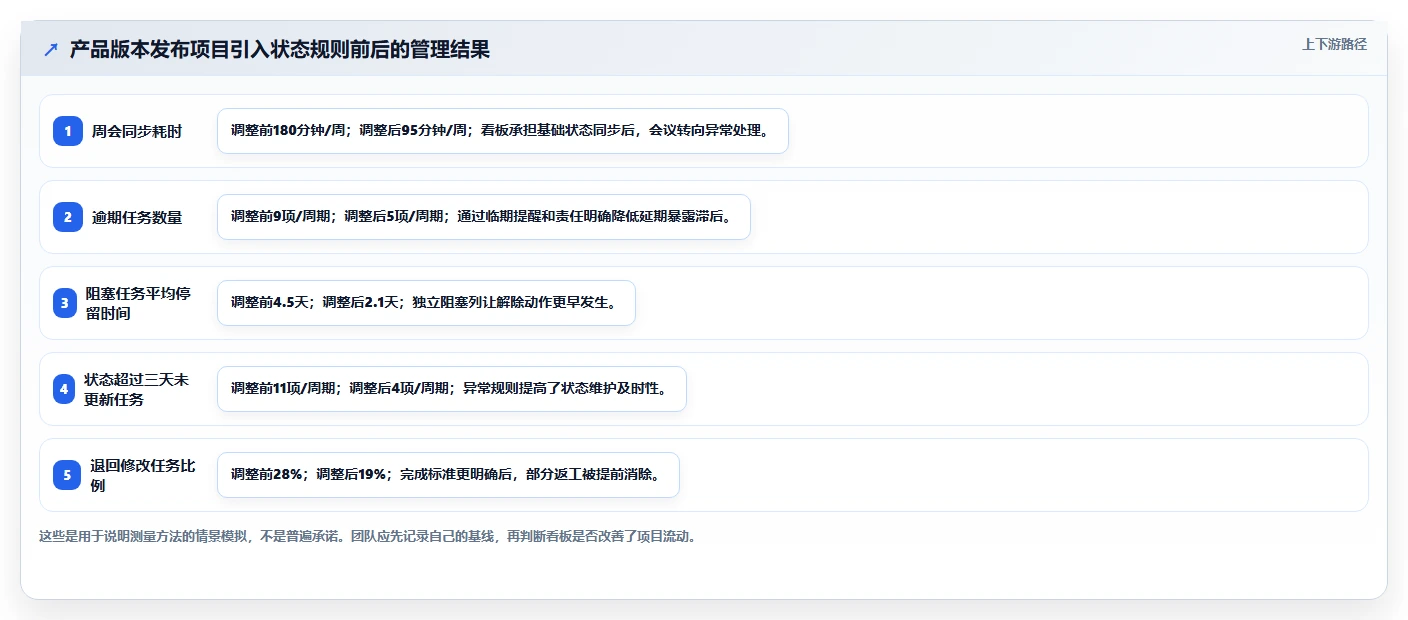Click the number 1 badge for 周会同步耗时
The width and height of the screenshot is (1408, 620).
tap(67, 131)
